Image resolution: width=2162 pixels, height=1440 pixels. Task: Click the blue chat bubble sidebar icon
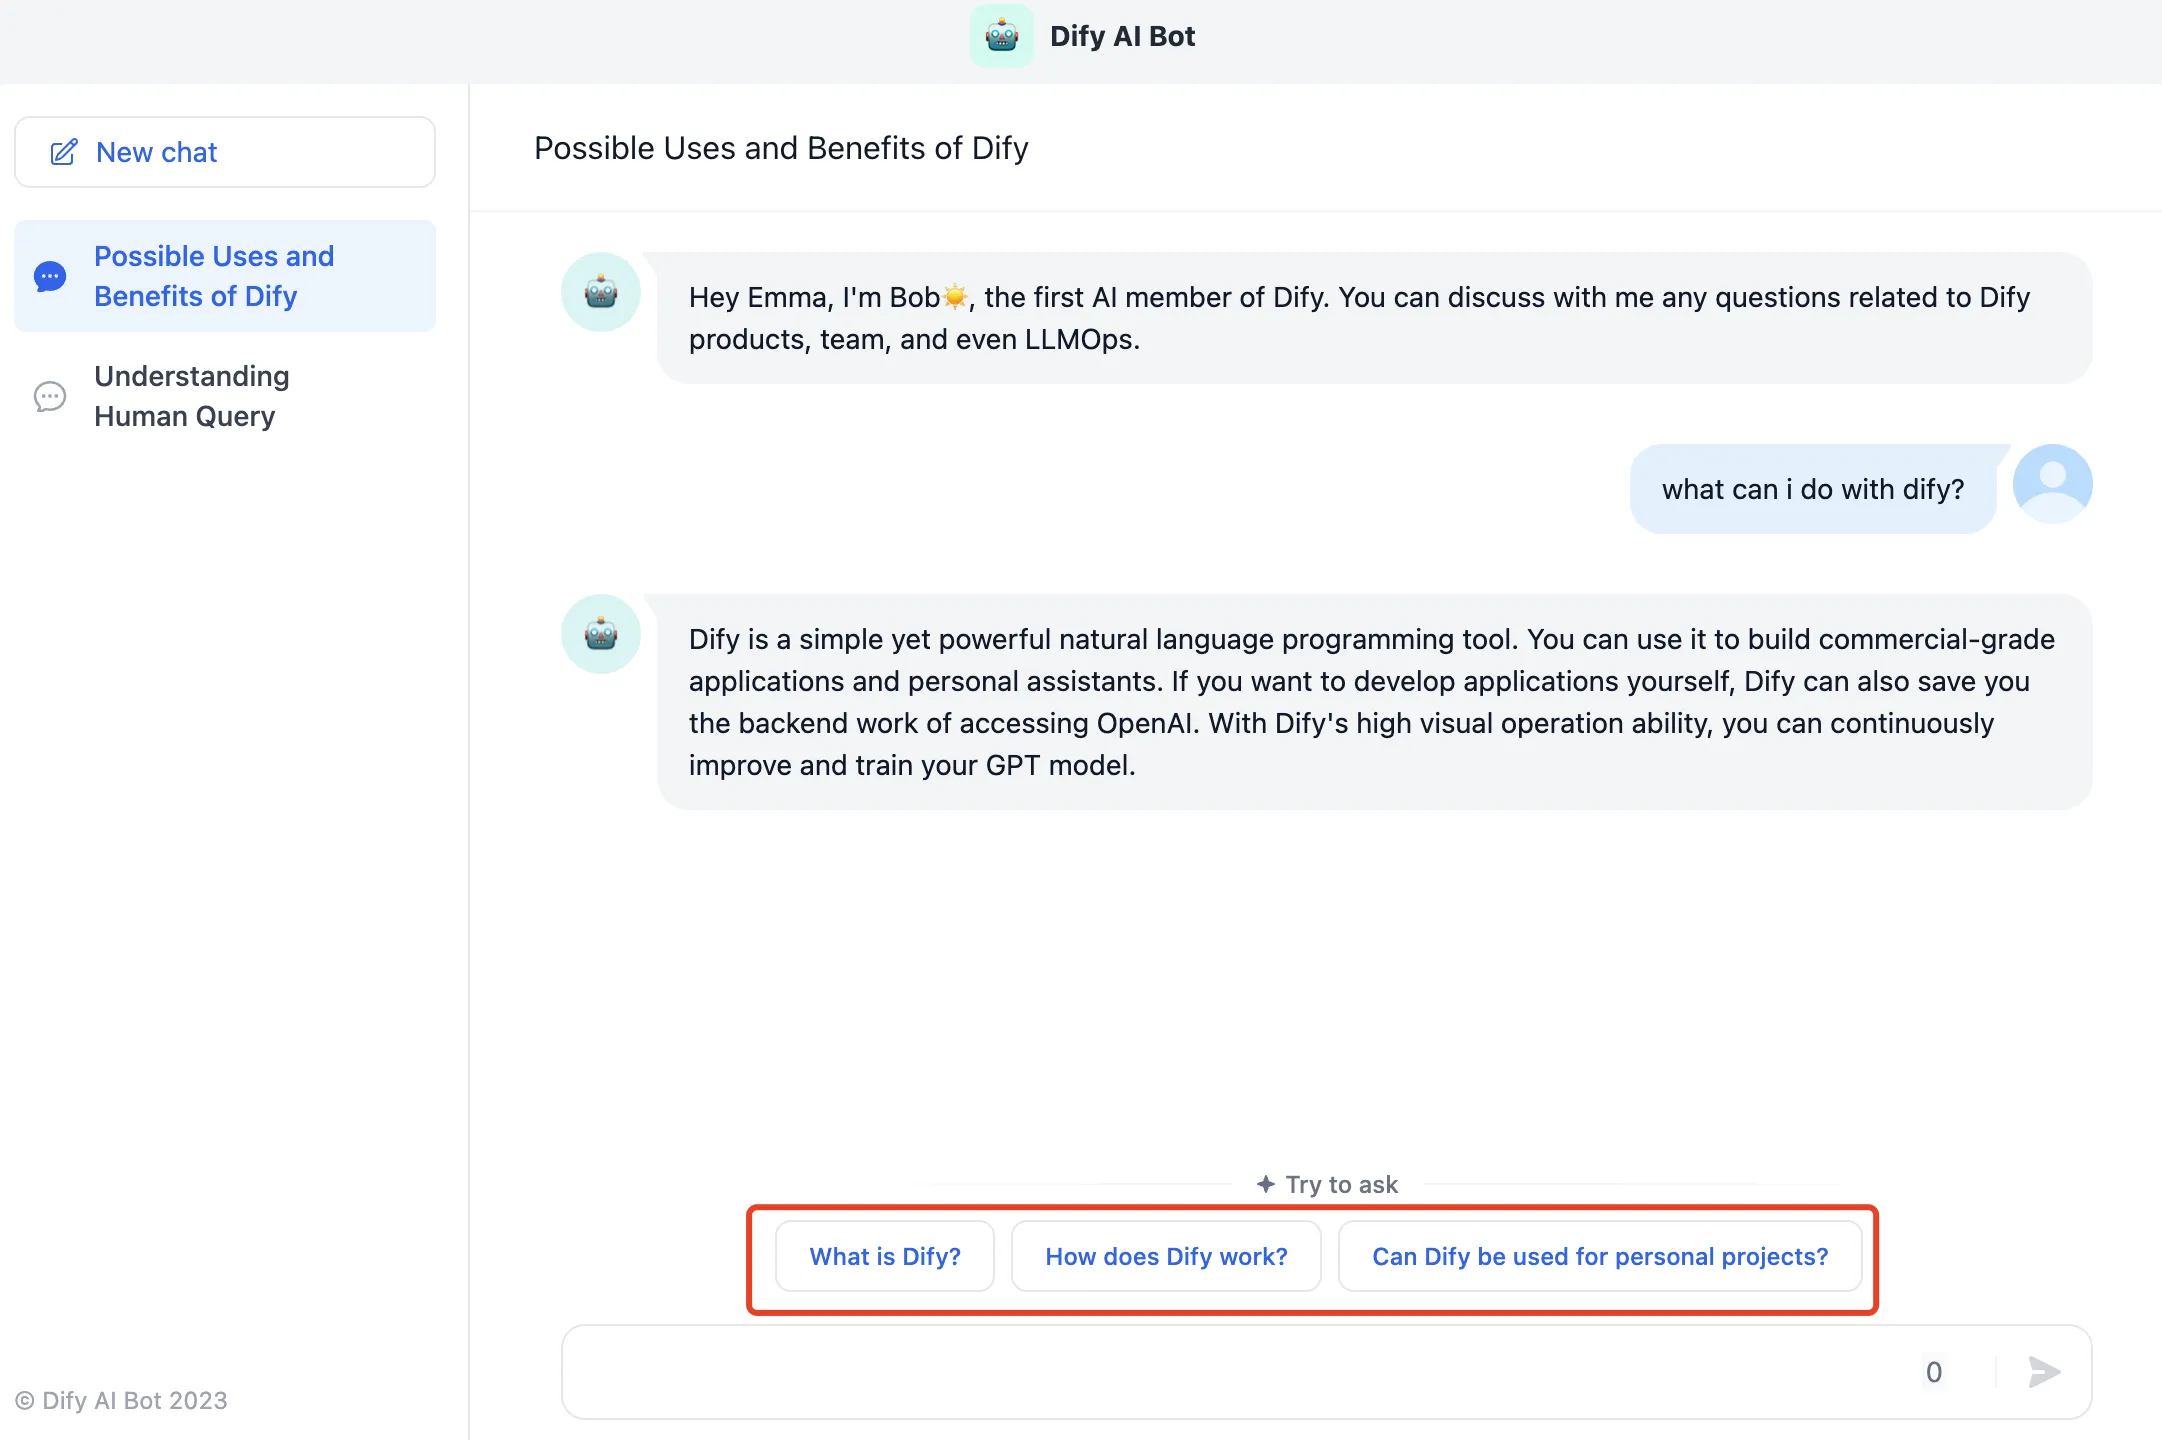(50, 276)
